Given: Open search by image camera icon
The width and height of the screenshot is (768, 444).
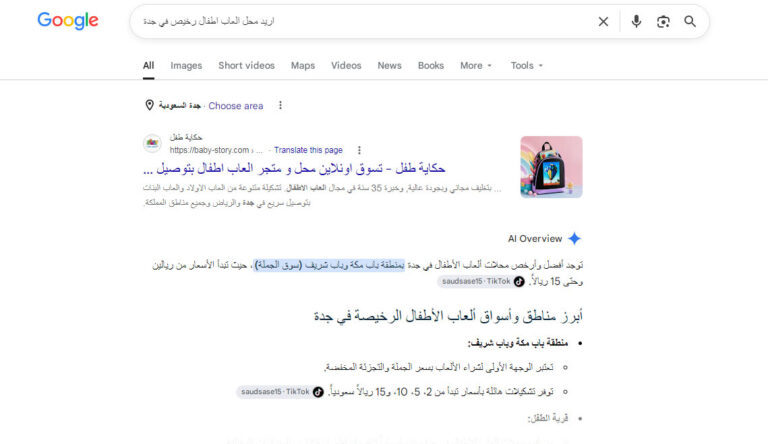Looking at the screenshot, I should coord(663,22).
